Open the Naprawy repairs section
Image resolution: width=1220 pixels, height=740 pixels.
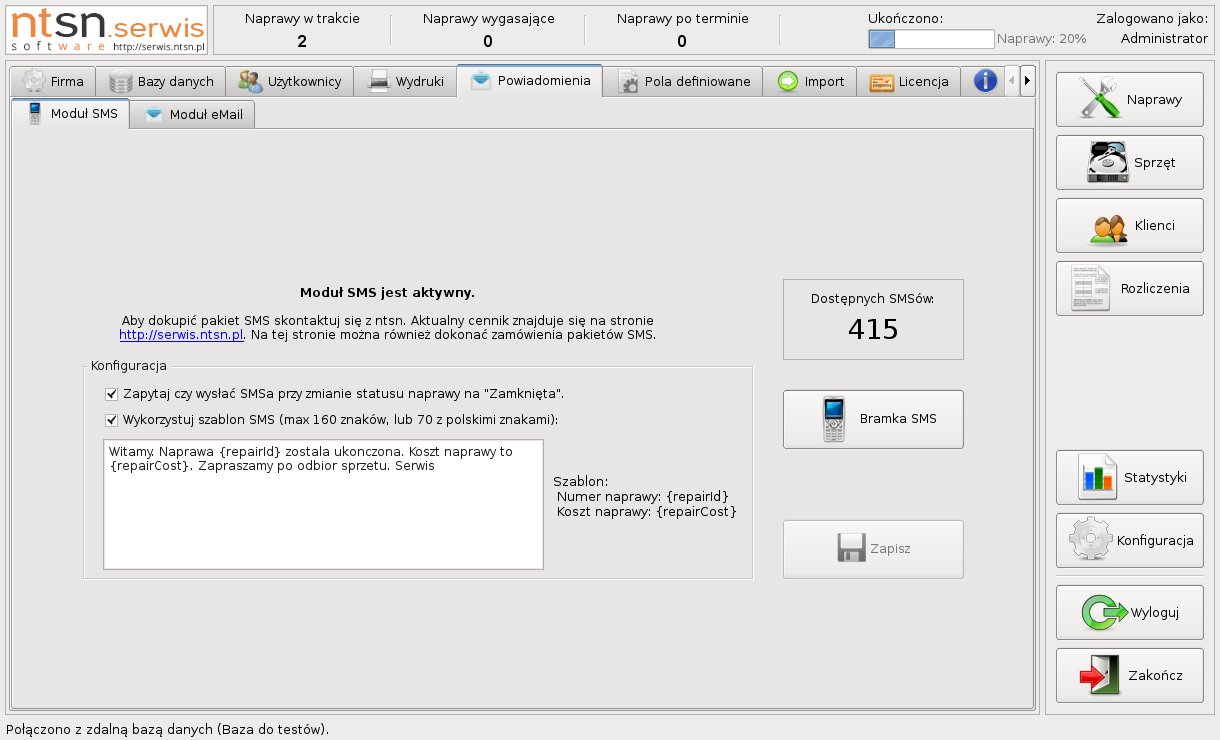(1129, 100)
